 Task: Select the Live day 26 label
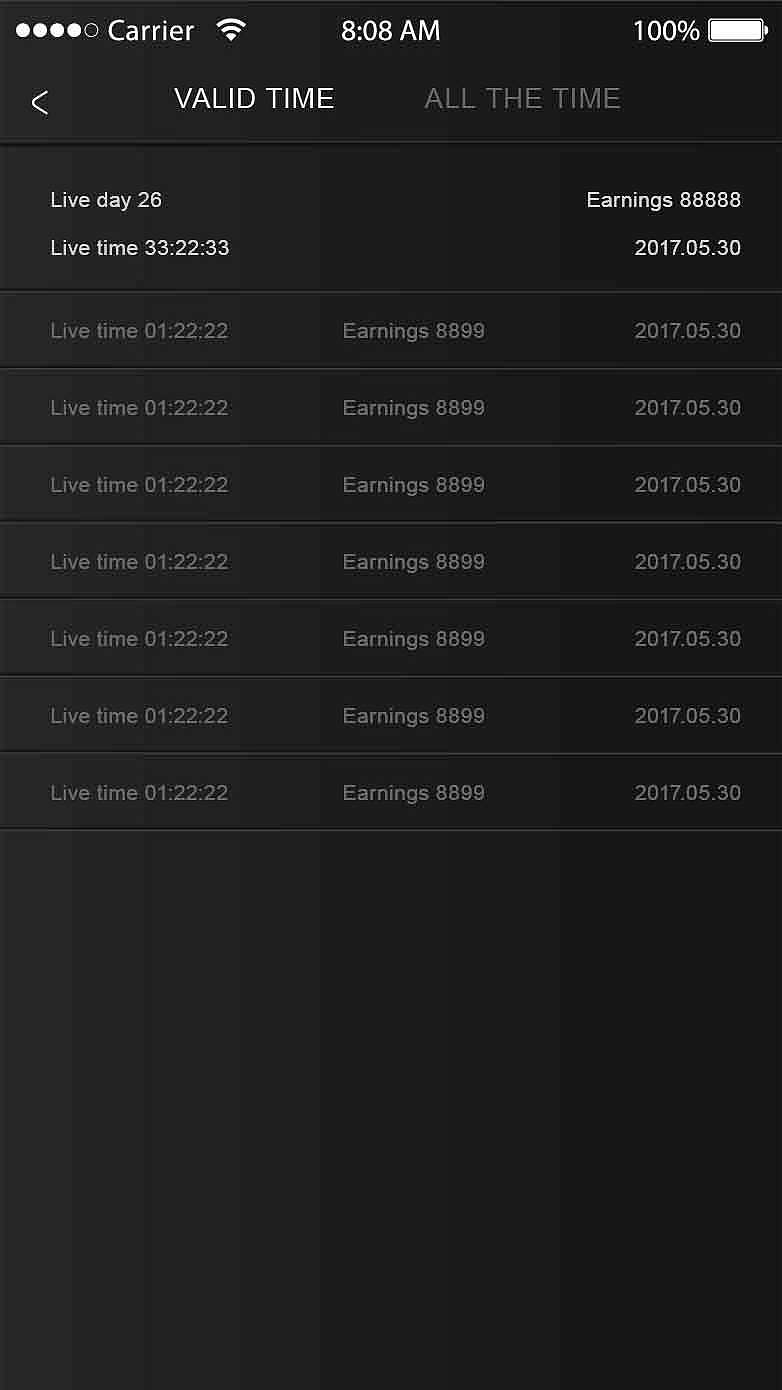click(106, 200)
